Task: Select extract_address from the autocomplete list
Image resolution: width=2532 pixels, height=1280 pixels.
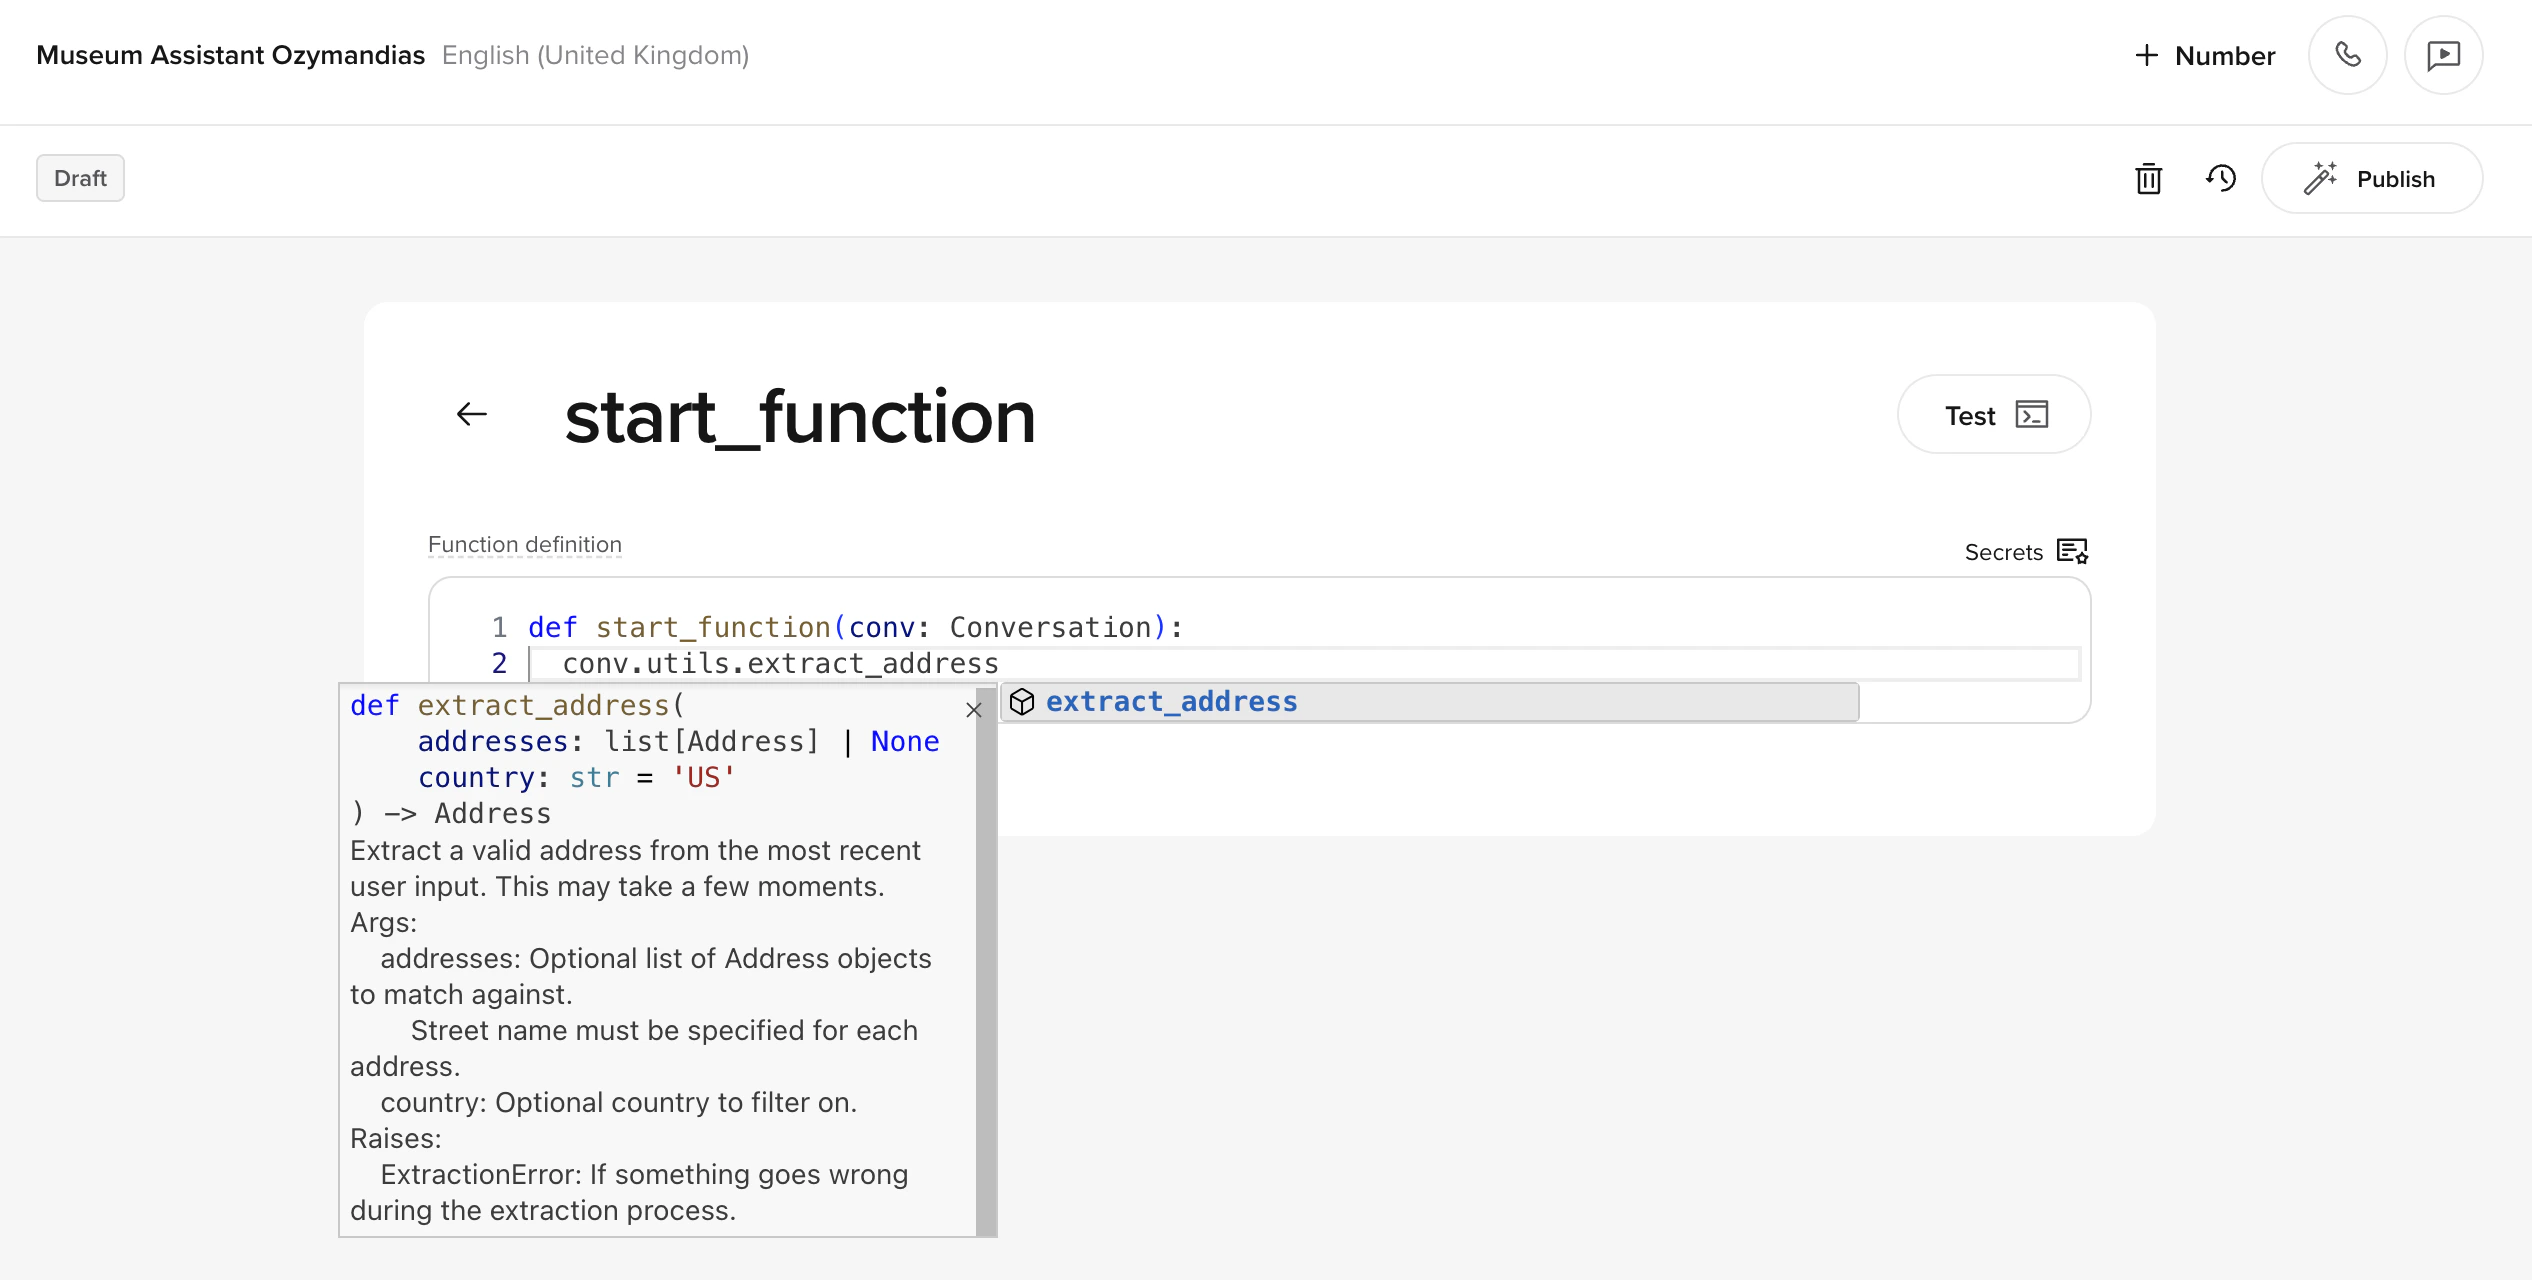Action: [x=1173, y=701]
